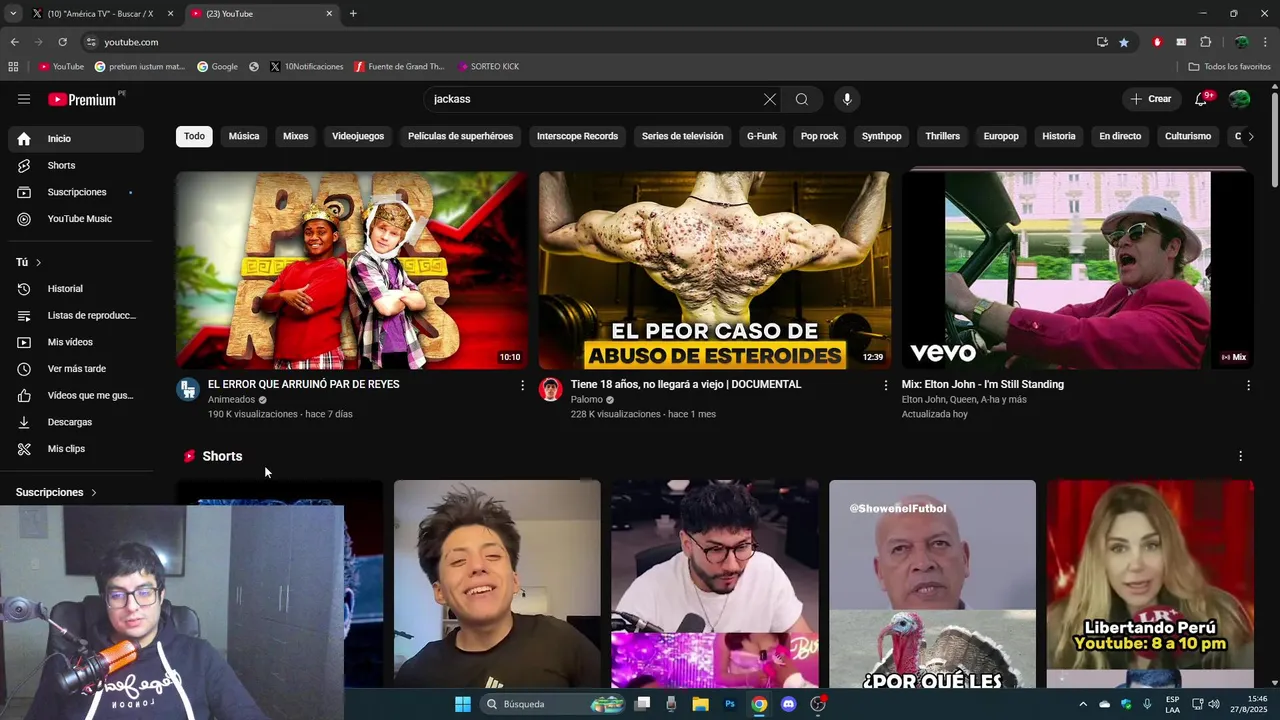Open the YouTube bookmark in bookmarks bar
The width and height of the screenshot is (1280, 720).
tap(61, 67)
